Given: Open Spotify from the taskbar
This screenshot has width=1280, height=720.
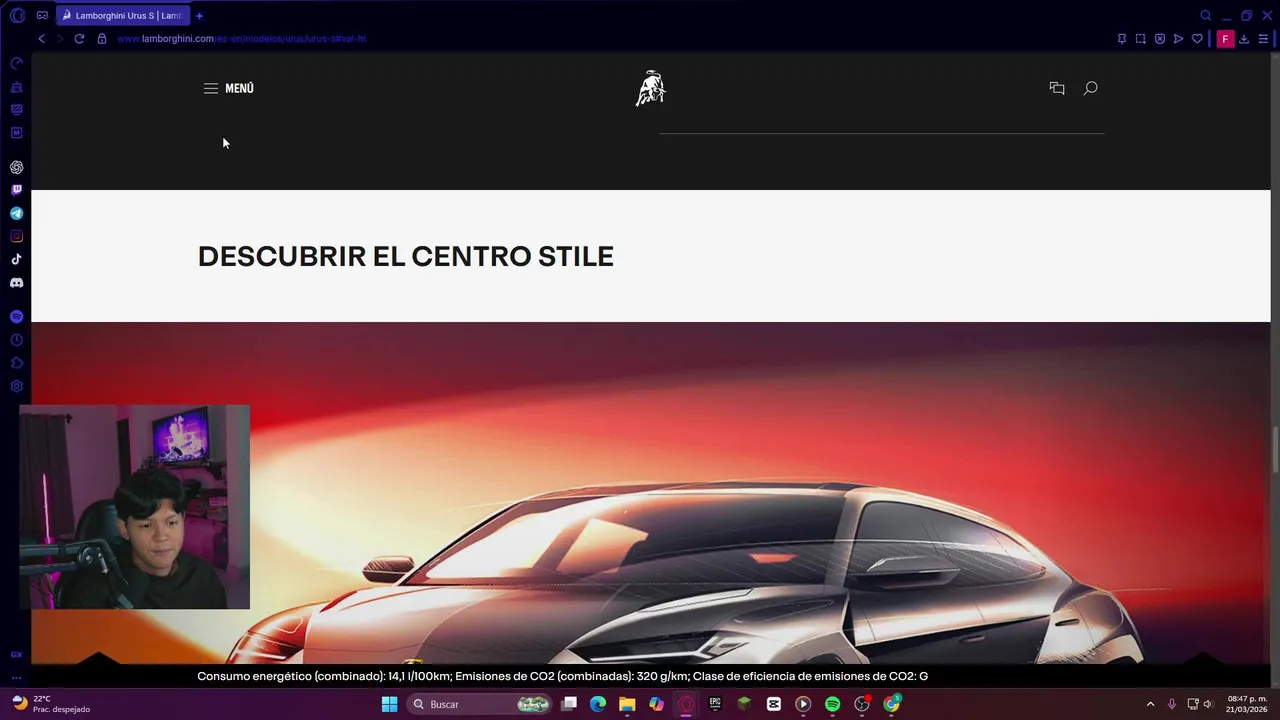Looking at the screenshot, I should [832, 704].
